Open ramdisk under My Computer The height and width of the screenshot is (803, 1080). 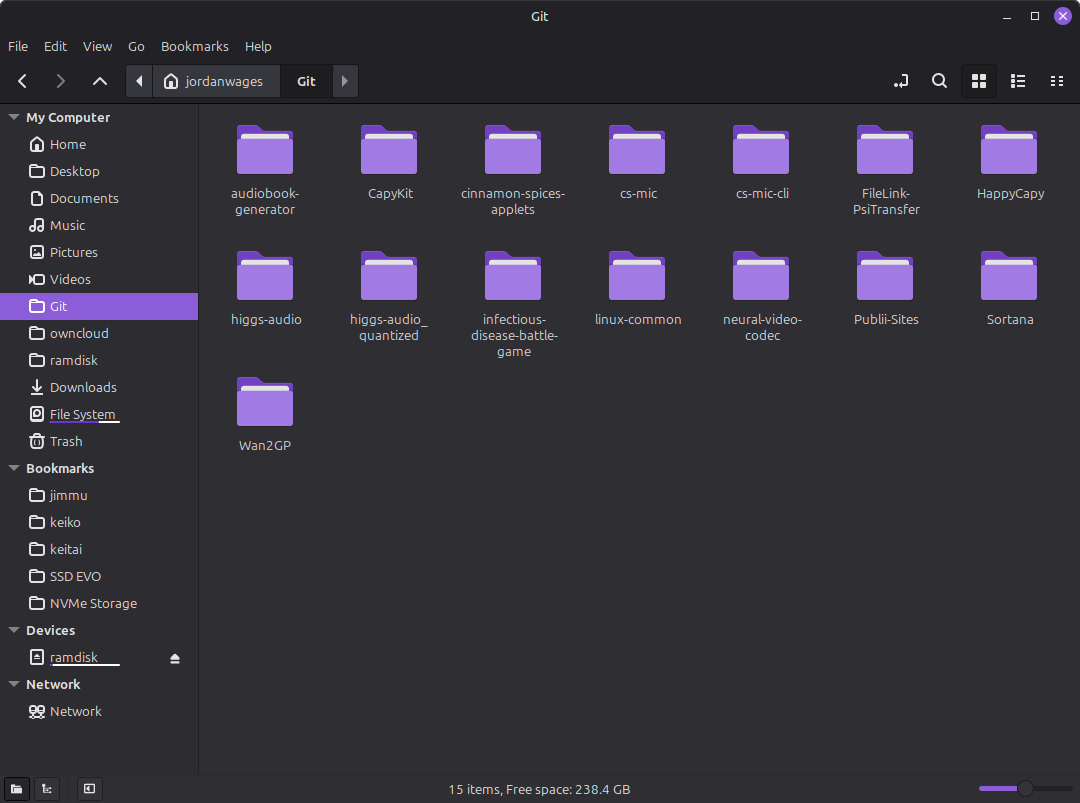99,360
